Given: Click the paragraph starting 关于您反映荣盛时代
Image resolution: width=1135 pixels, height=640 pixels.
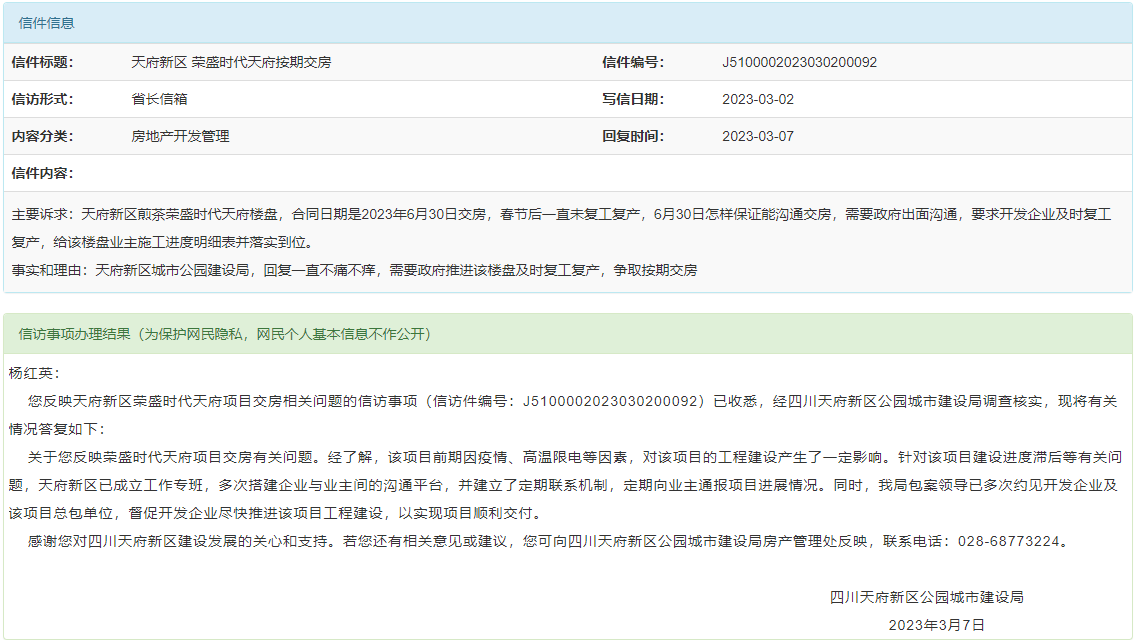Looking at the screenshot, I should tap(565, 485).
